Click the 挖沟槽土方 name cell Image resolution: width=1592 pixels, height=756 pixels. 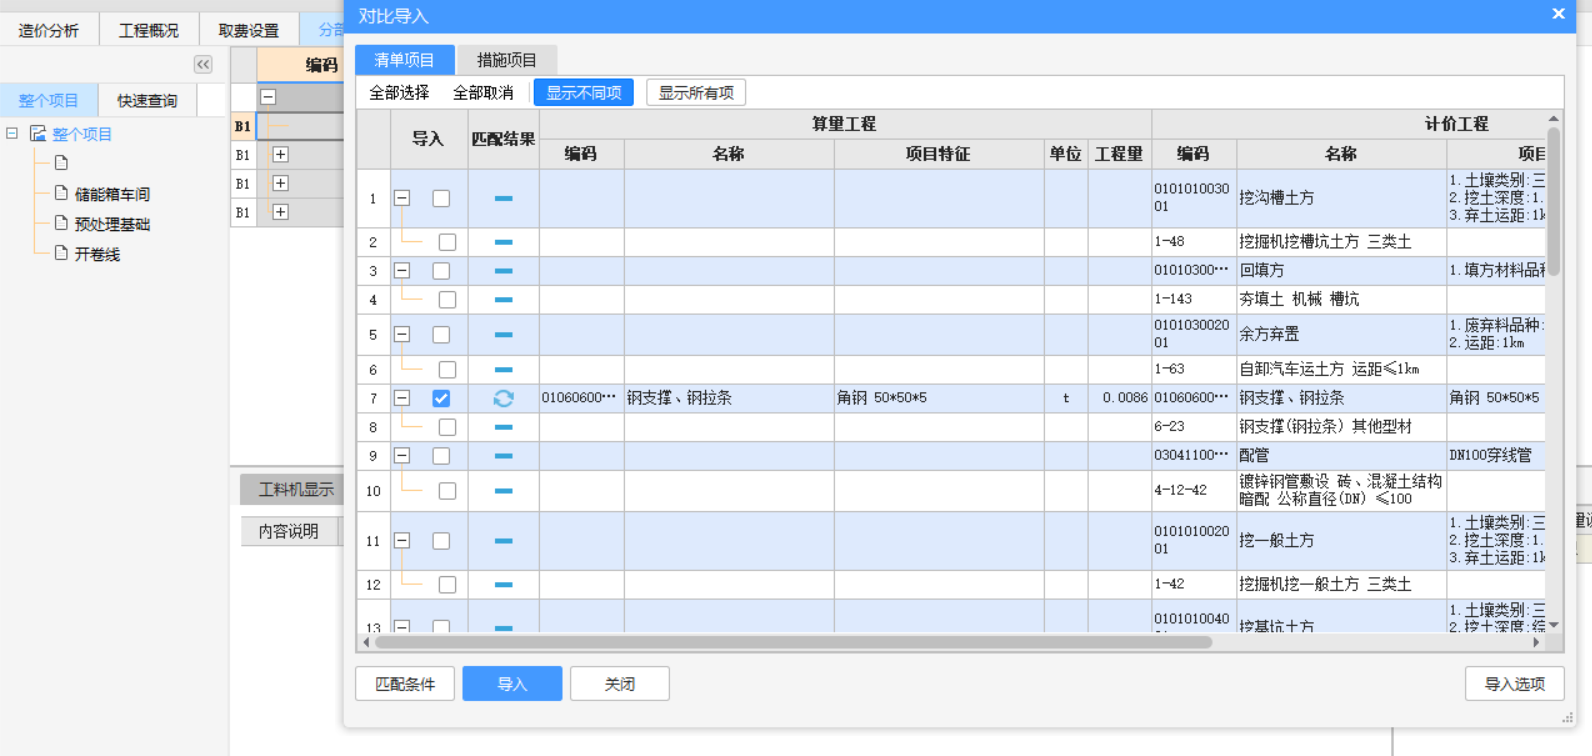click(x=1341, y=198)
